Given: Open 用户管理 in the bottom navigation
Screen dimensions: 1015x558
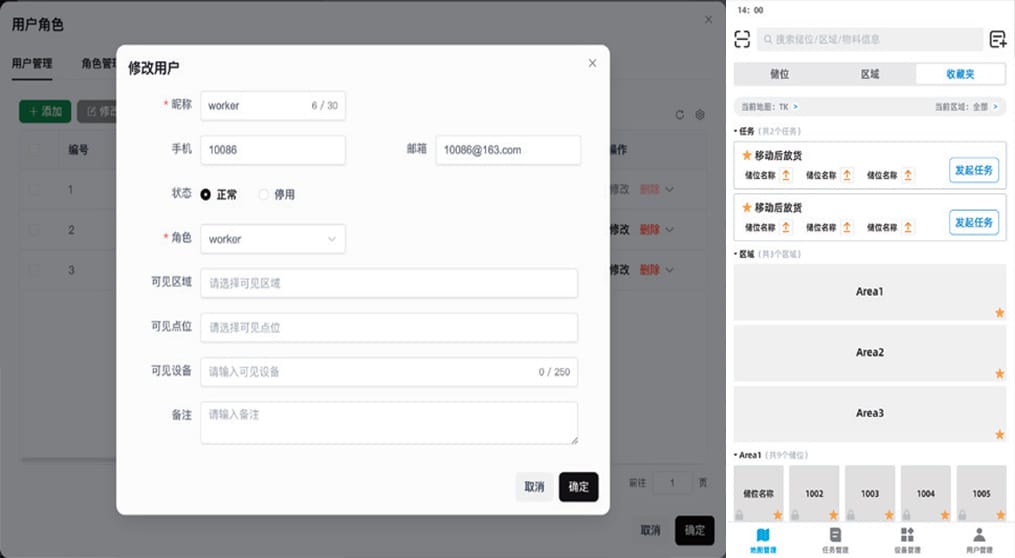Looking at the screenshot, I should (x=979, y=540).
